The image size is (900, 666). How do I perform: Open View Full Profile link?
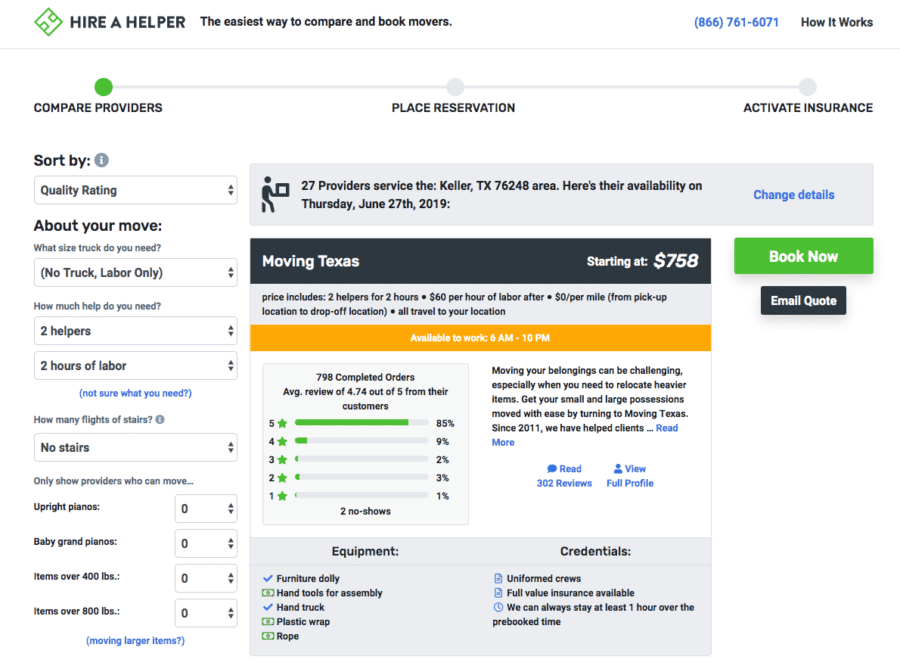click(x=630, y=476)
